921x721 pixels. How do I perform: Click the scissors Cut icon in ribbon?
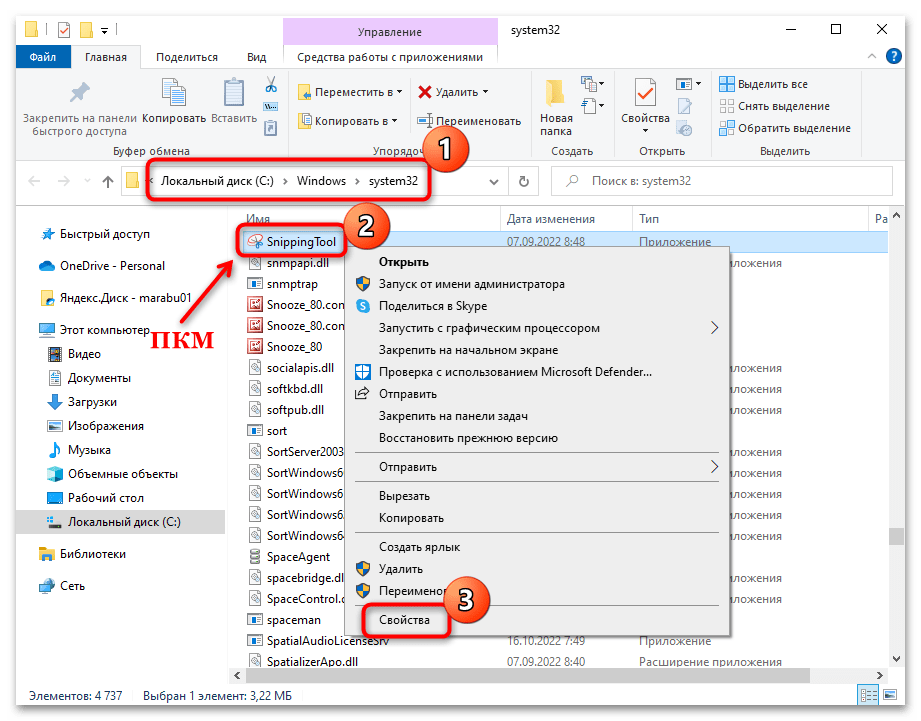pos(270,84)
